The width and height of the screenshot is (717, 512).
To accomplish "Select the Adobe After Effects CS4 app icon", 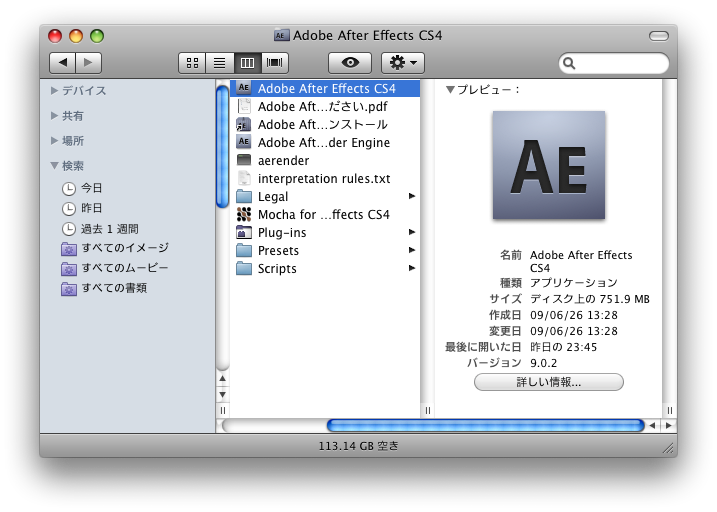I will coord(244,88).
